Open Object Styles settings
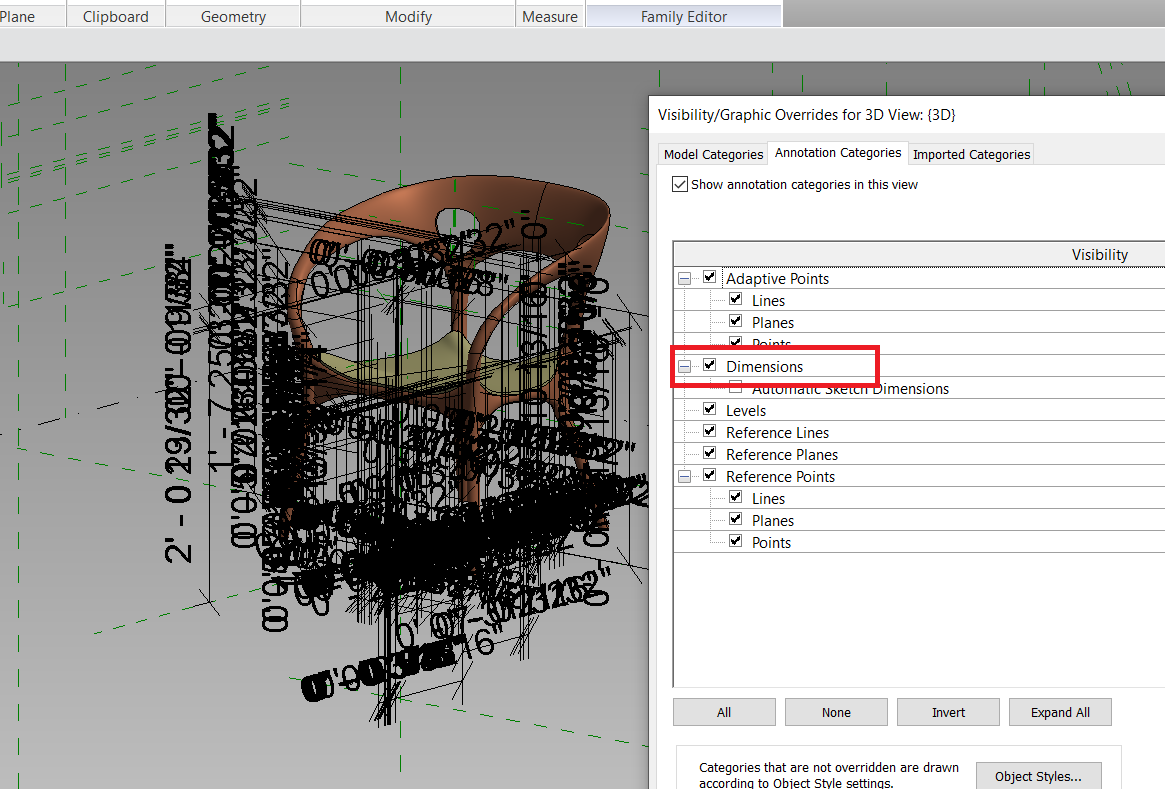Screen dimensions: 1165x789 pyautogui.click(x=1039, y=776)
